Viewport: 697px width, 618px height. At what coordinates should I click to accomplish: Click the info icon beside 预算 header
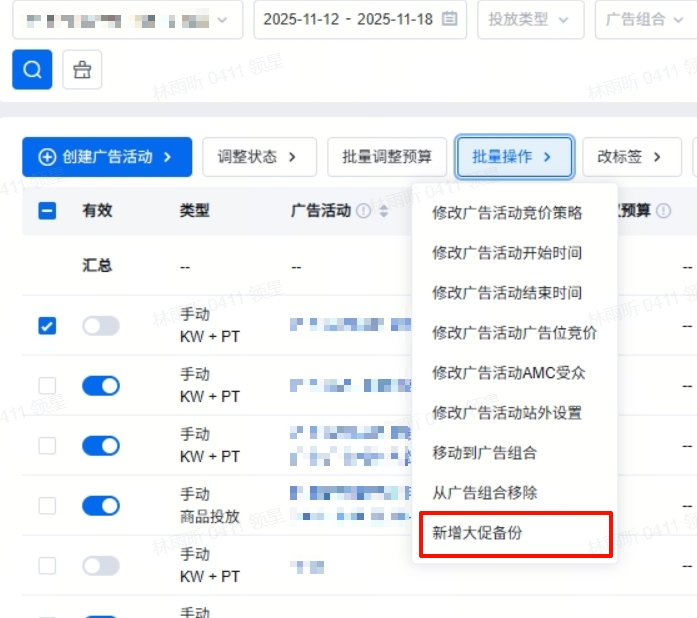(664, 211)
